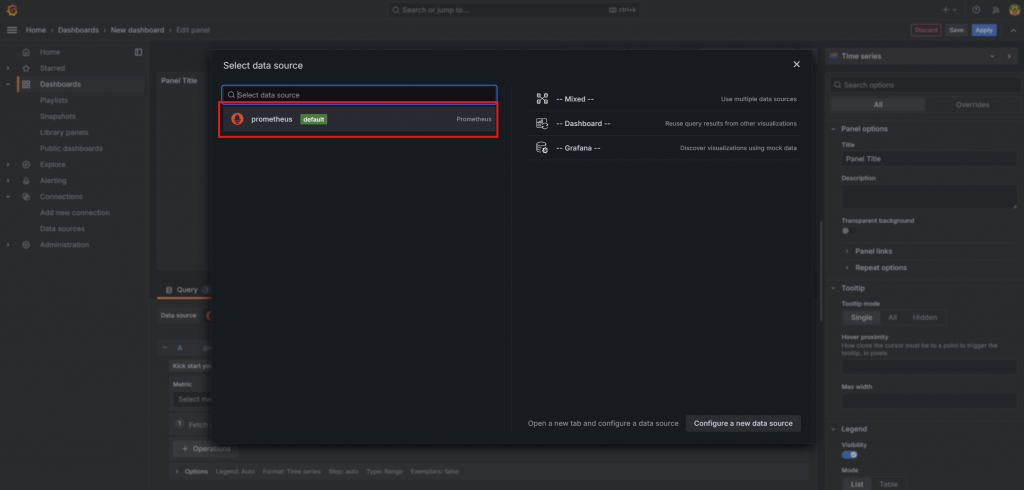Select Single tooltip mode

(x=861, y=318)
